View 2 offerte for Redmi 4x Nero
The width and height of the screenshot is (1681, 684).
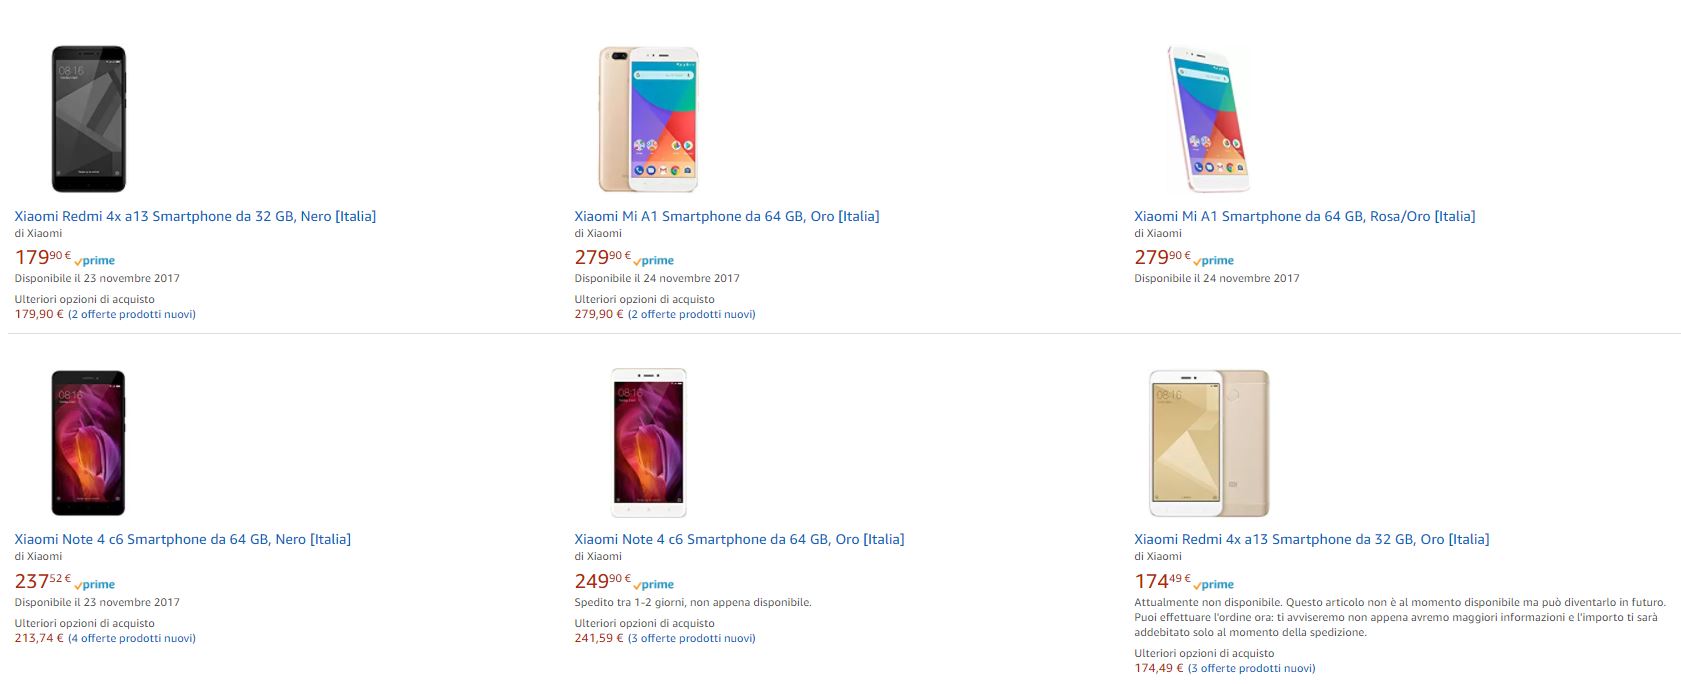[x=132, y=314]
